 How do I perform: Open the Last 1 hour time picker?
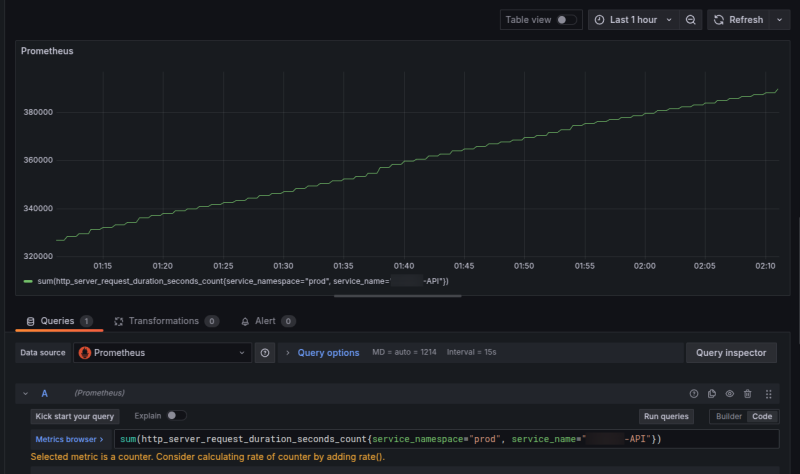(632, 20)
